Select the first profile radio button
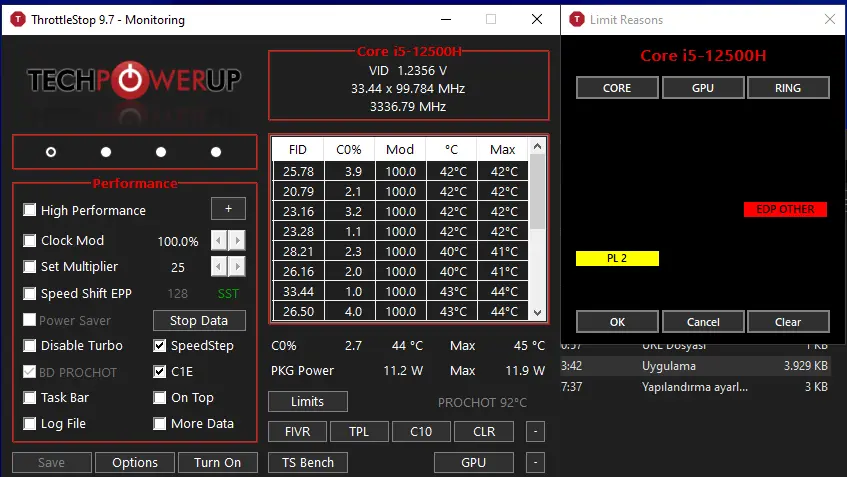 point(51,152)
